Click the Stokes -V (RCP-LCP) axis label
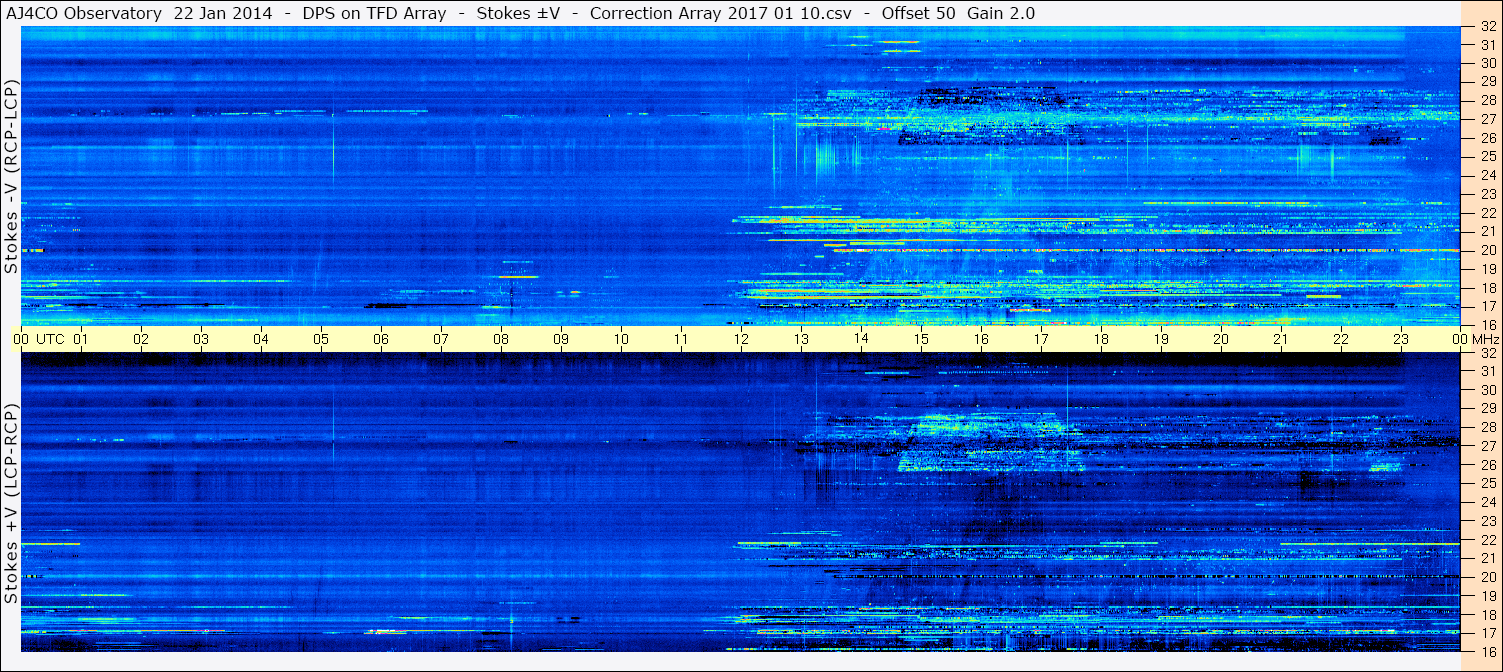The width and height of the screenshot is (1503, 672). [11, 177]
